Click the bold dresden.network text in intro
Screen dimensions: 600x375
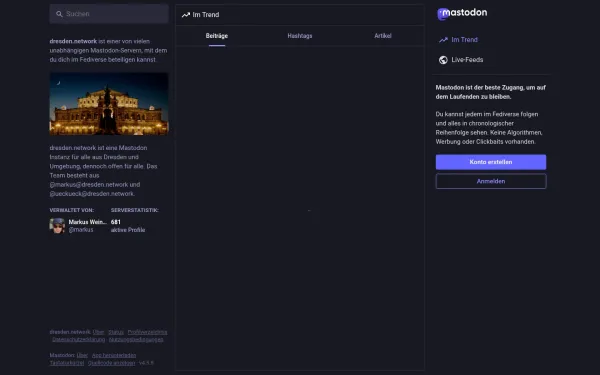coord(73,41)
